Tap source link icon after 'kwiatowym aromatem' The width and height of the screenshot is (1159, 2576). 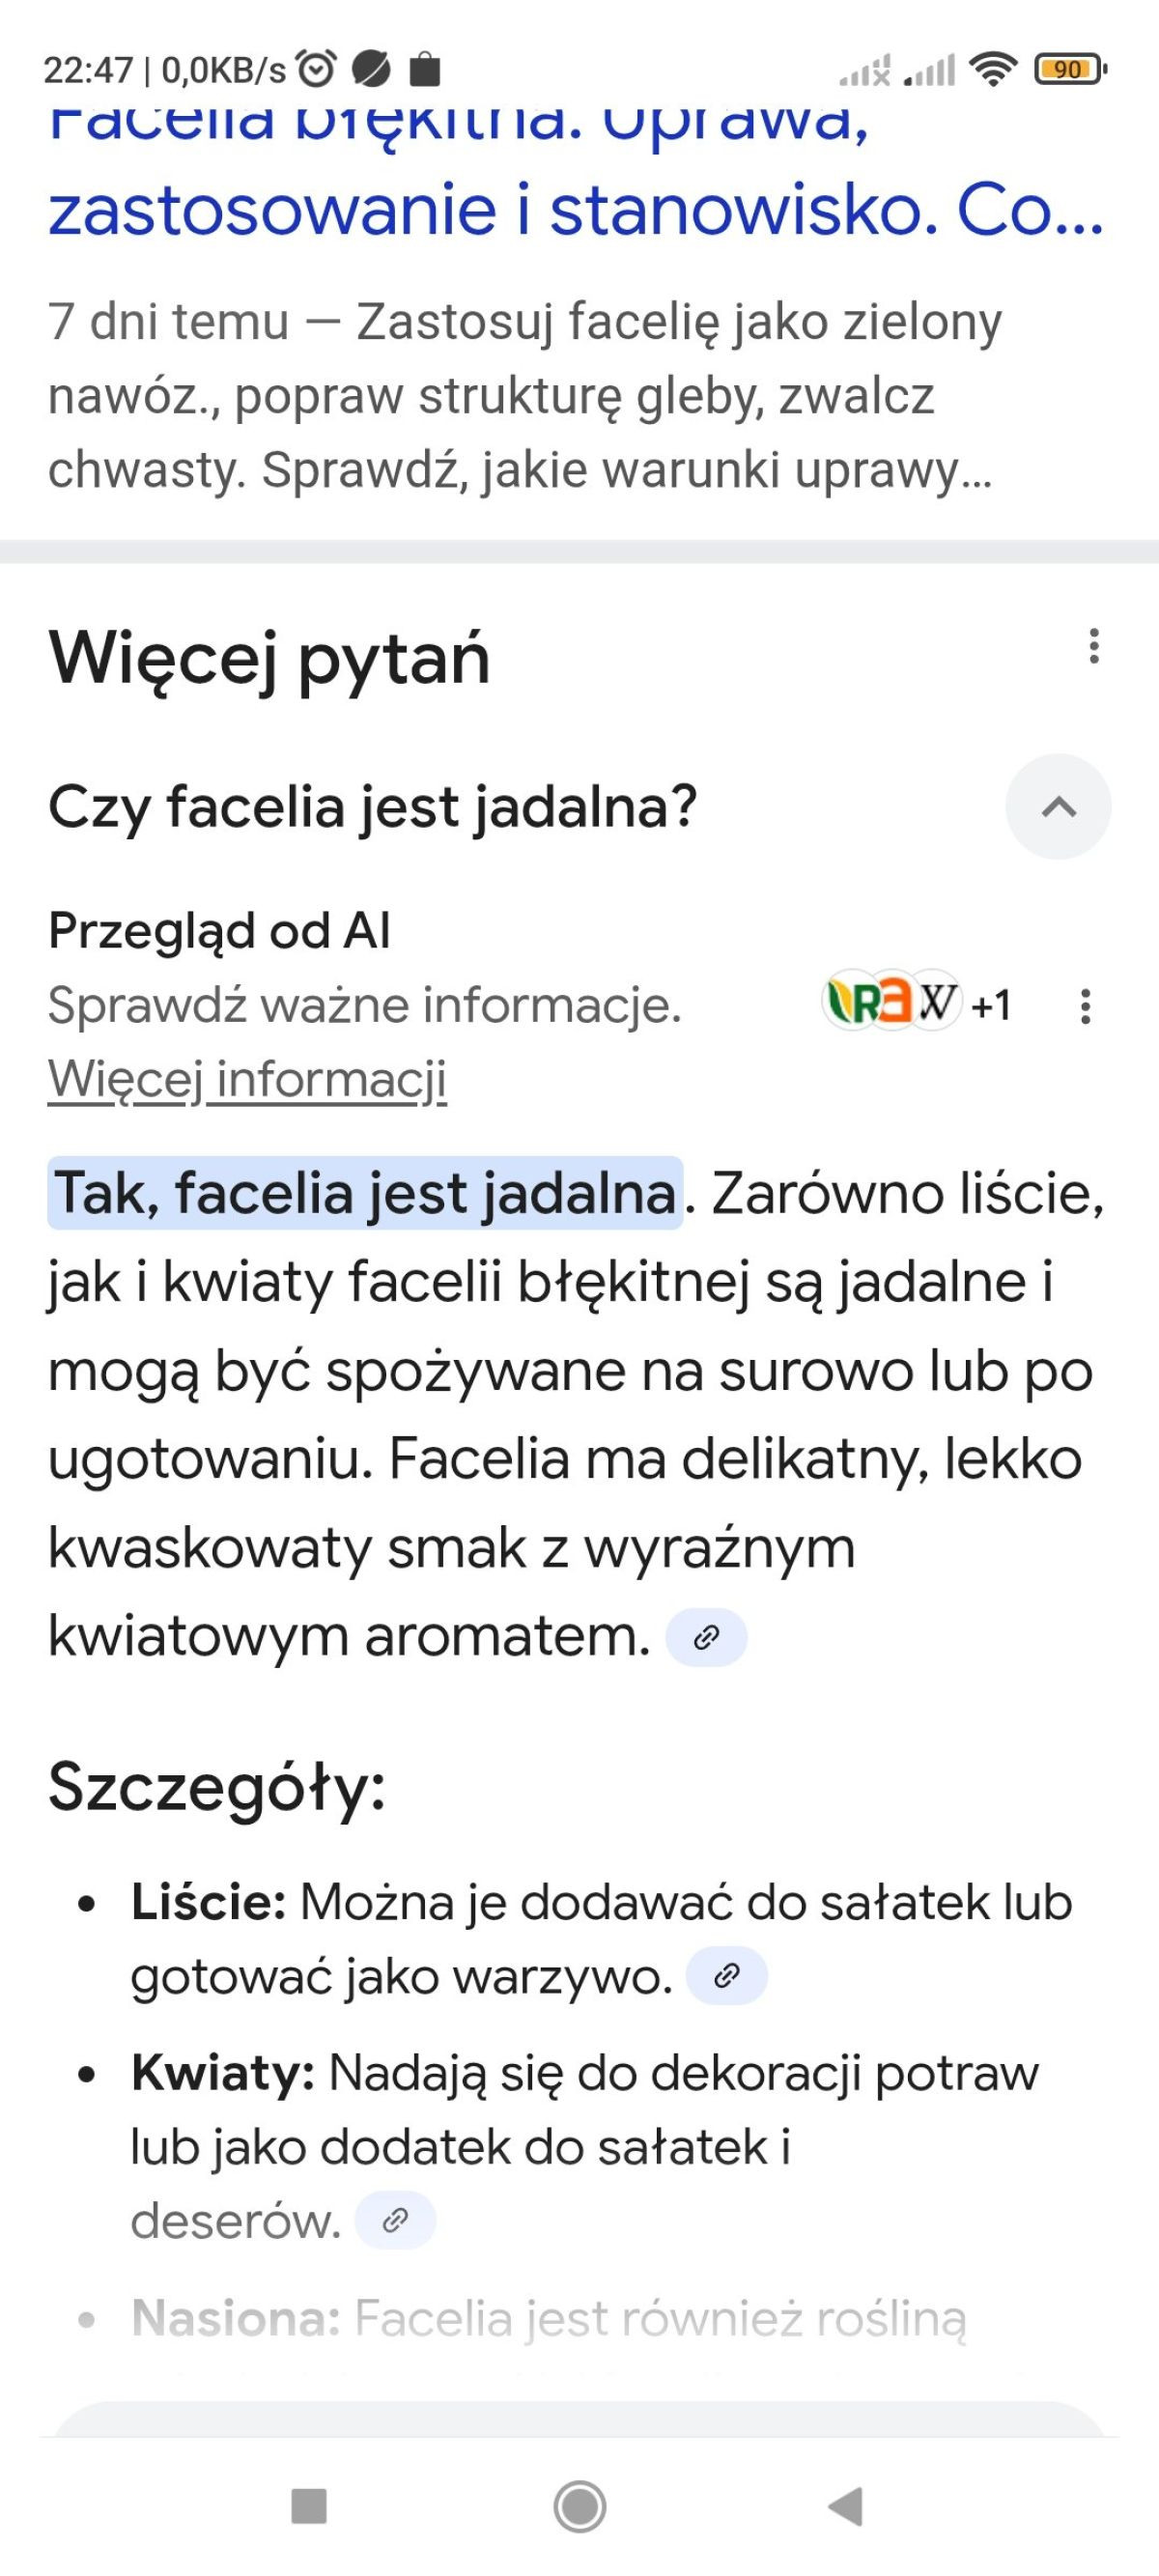point(706,1637)
